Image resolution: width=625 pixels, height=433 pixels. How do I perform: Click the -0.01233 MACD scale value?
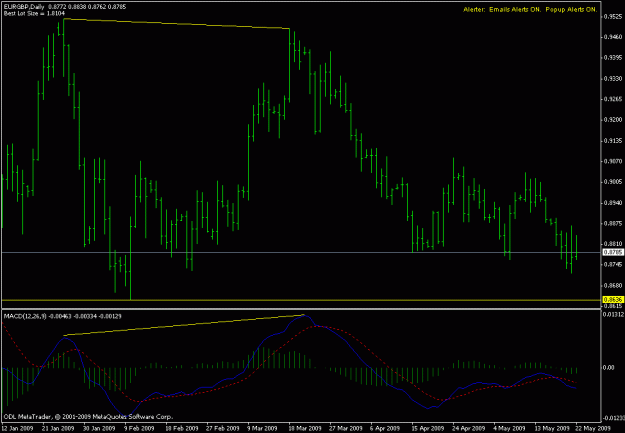(x=613, y=418)
